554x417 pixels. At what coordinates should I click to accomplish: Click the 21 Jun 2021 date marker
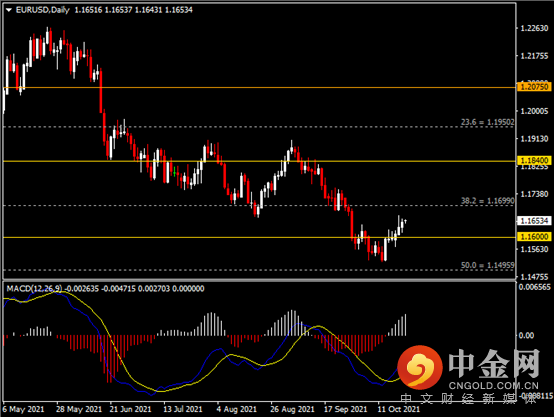pos(130,409)
